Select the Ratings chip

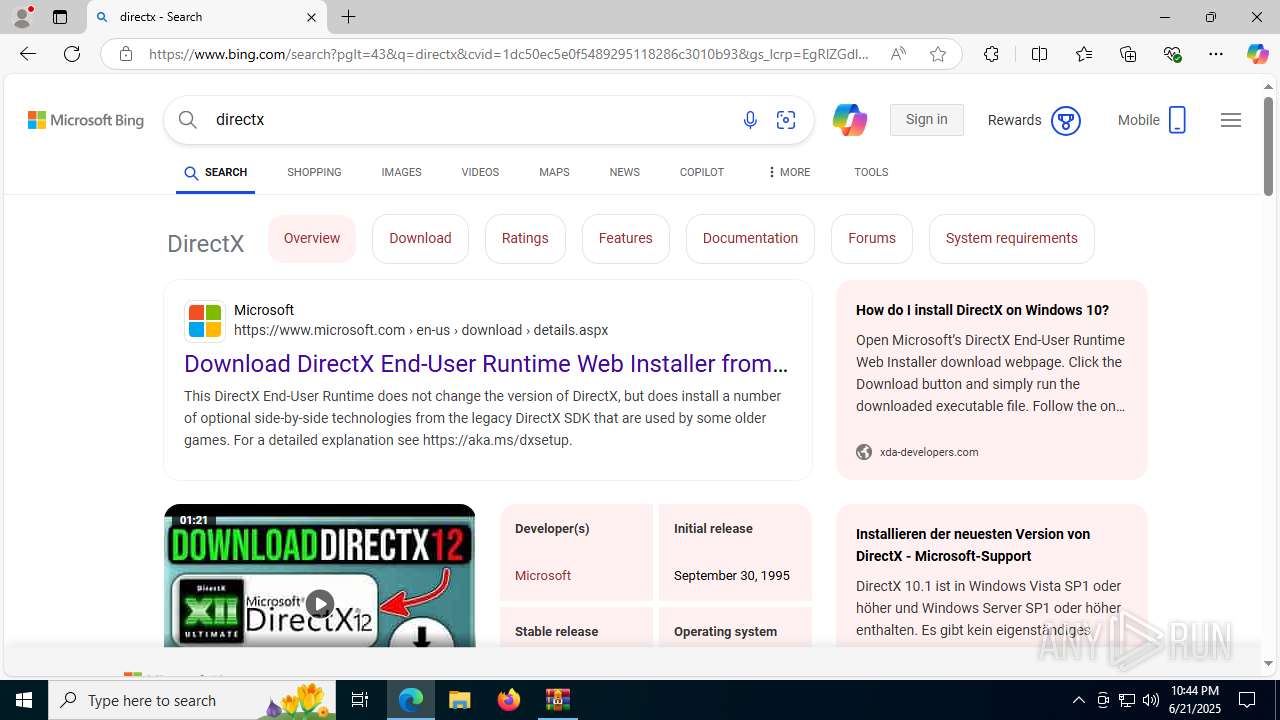[x=525, y=238]
